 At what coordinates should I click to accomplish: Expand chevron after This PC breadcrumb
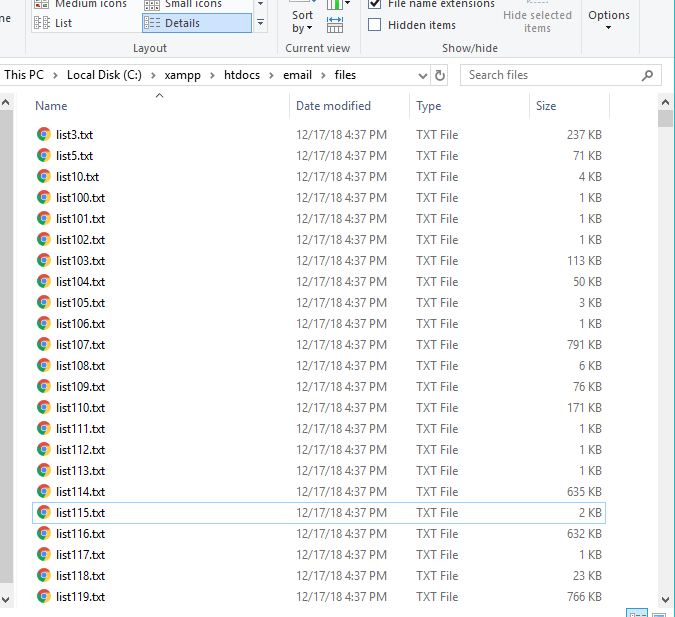pos(55,75)
